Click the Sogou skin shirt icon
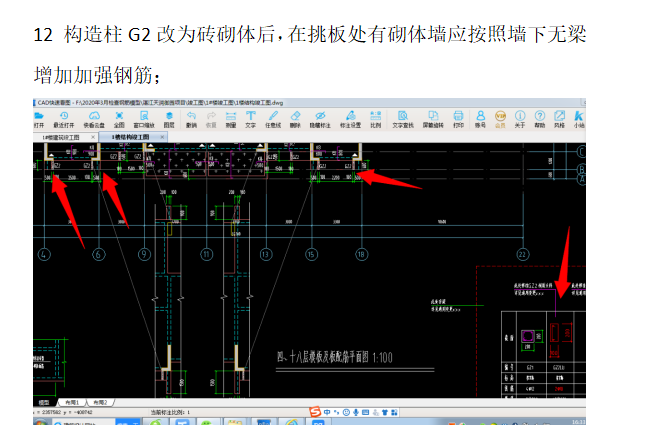671x433 pixels. (x=385, y=412)
